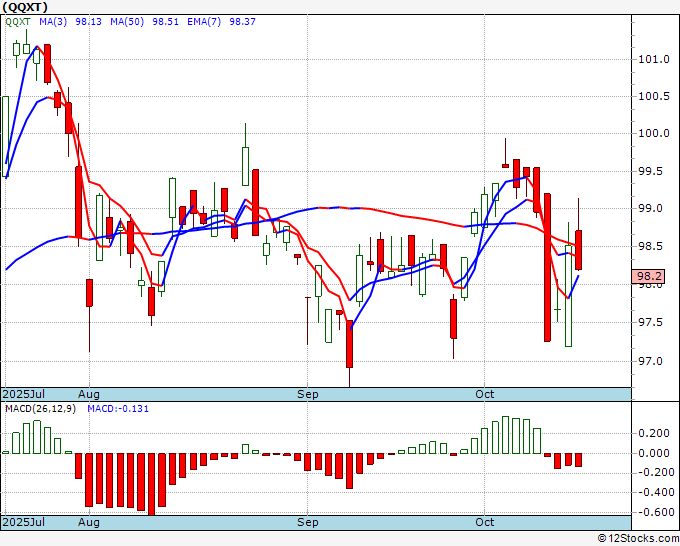680x546 pixels.
Task: Click the 101.0 price axis label
Action: (654, 59)
